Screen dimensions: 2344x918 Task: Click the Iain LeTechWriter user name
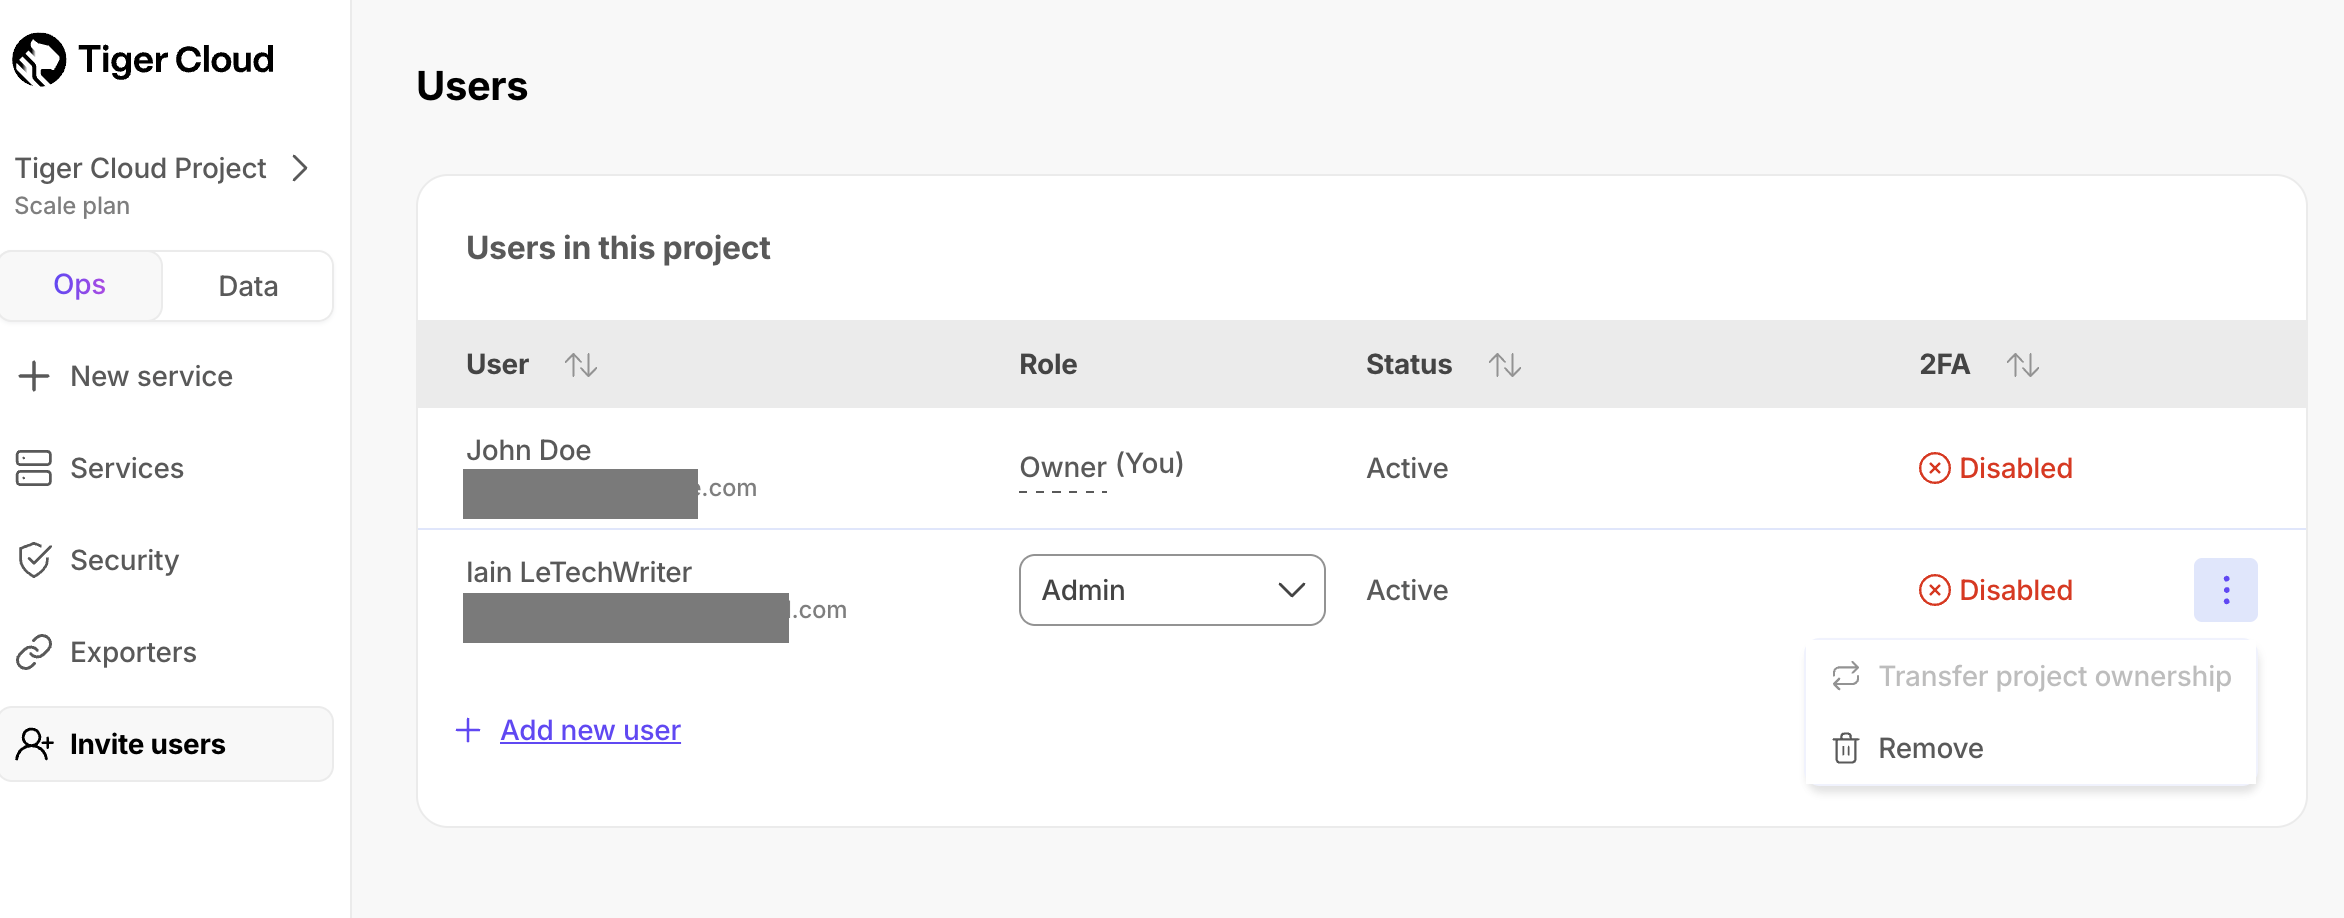(578, 572)
